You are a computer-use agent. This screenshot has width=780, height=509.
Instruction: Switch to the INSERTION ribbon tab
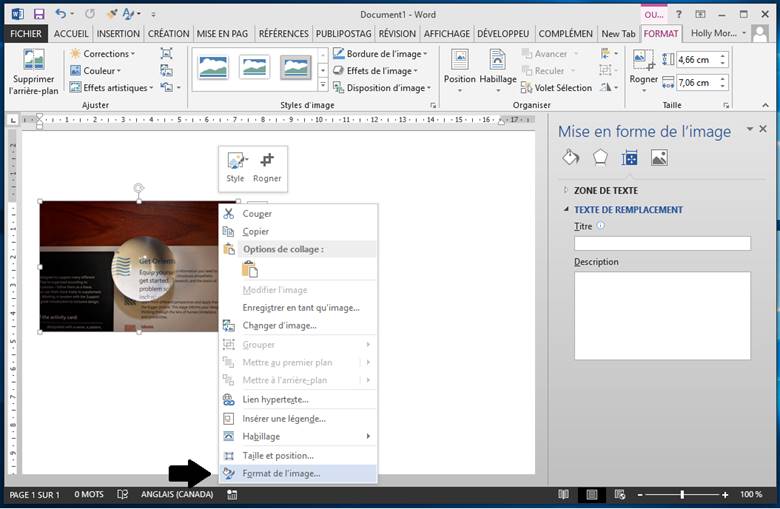pyautogui.click(x=118, y=33)
